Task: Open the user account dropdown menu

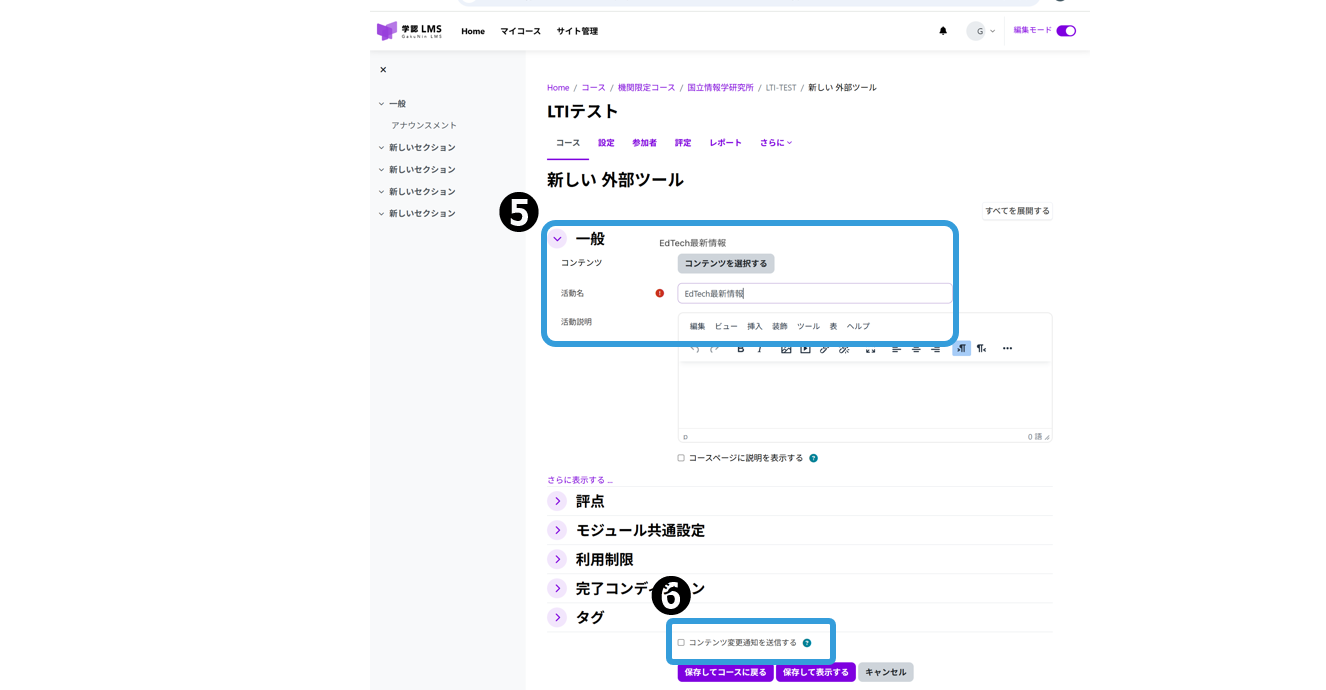Action: coord(981,31)
